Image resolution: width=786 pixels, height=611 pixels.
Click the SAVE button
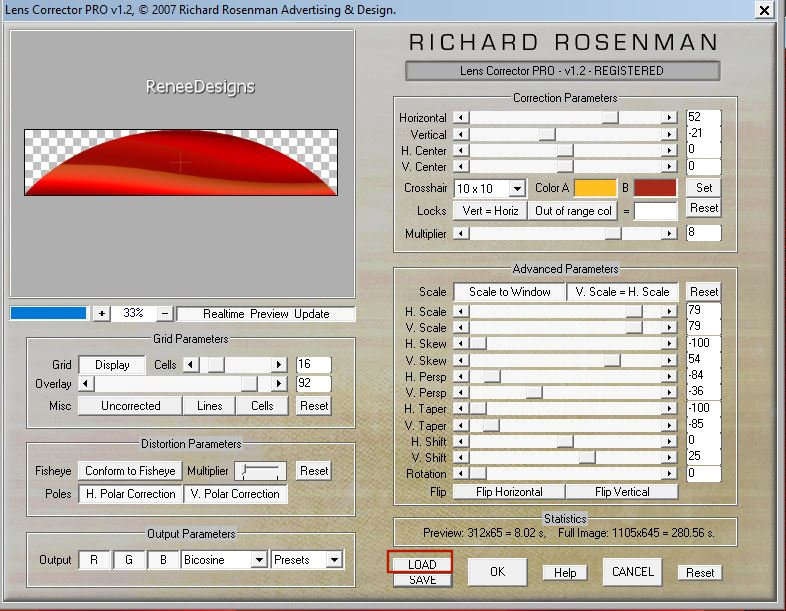tap(422, 580)
